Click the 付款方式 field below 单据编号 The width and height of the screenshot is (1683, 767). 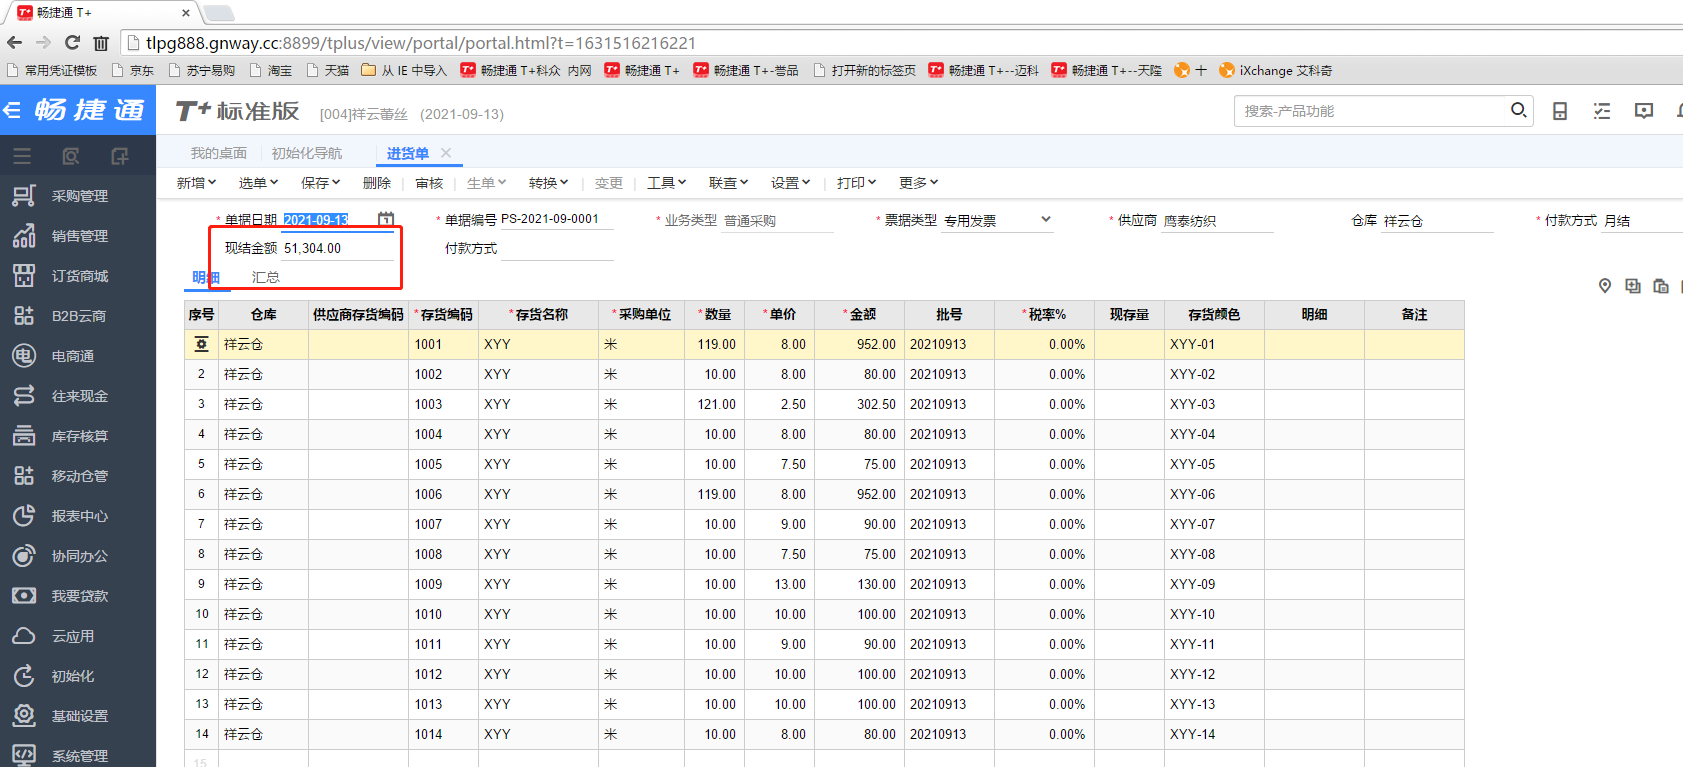tap(557, 248)
